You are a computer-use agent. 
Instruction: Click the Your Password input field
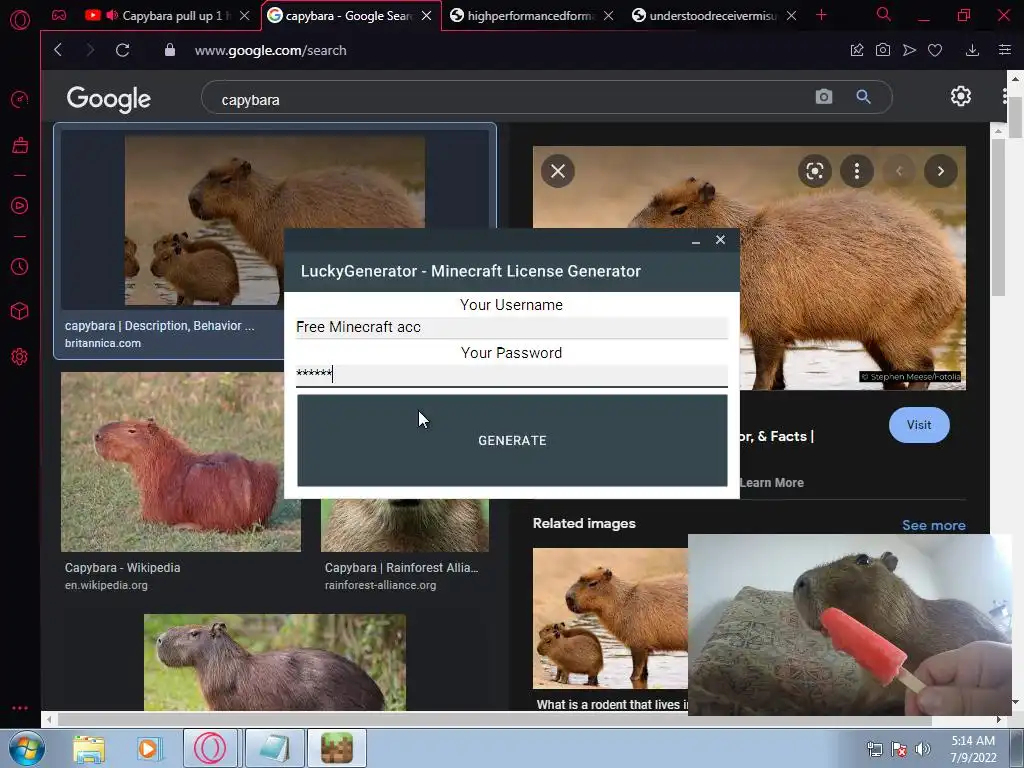tap(512, 375)
